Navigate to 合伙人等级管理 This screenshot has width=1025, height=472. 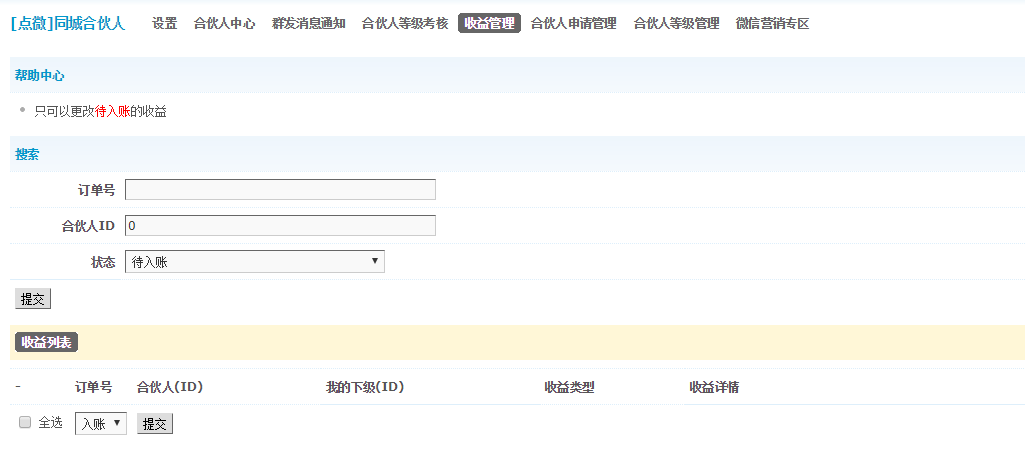click(677, 24)
